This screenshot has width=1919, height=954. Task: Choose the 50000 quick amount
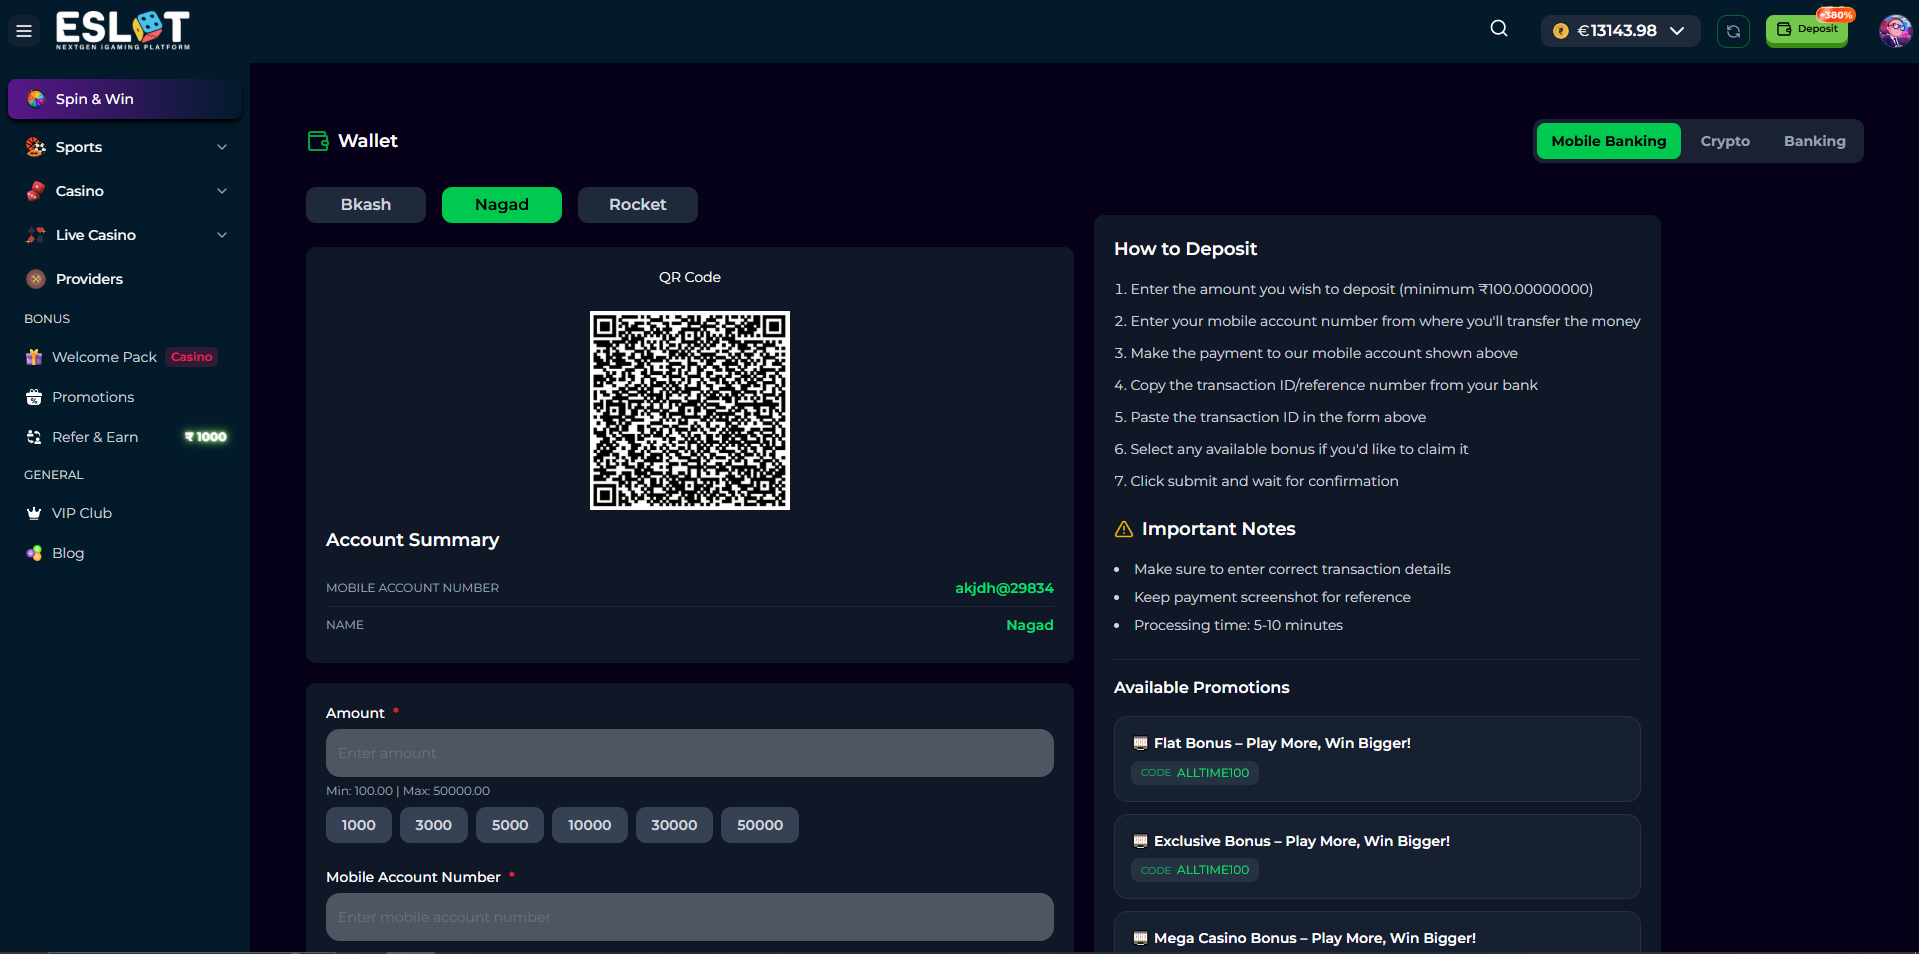[760, 825]
